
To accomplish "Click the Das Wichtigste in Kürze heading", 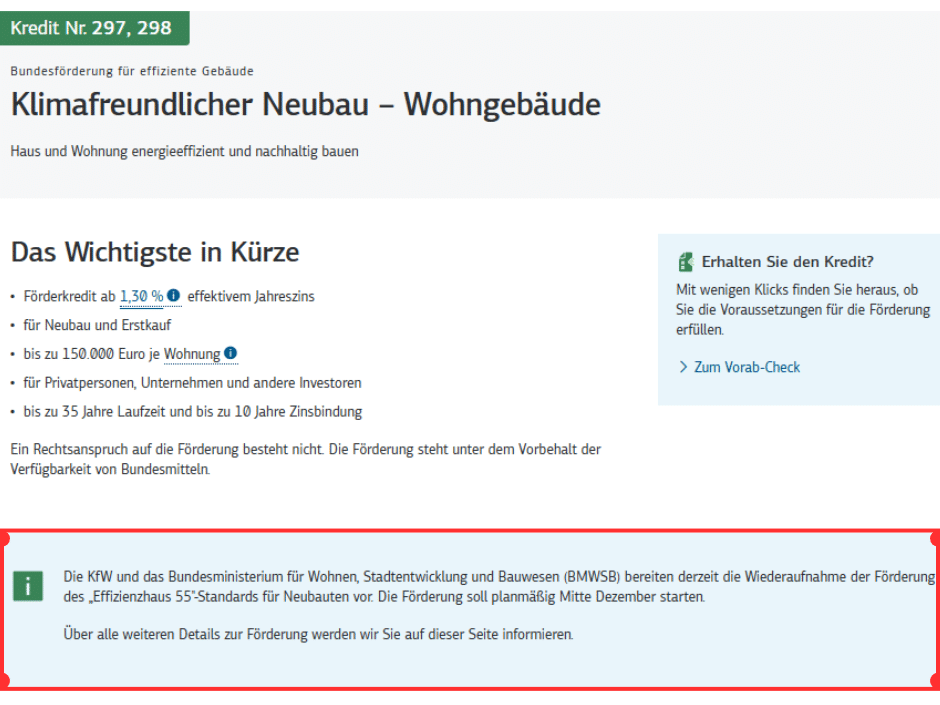I will point(155,251).
